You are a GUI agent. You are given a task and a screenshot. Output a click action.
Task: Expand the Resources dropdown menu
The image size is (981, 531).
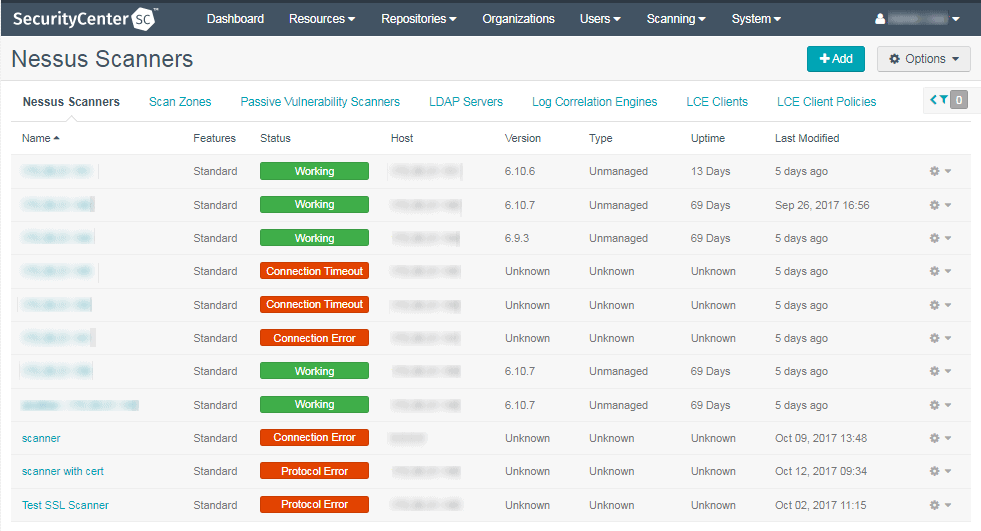[321, 19]
